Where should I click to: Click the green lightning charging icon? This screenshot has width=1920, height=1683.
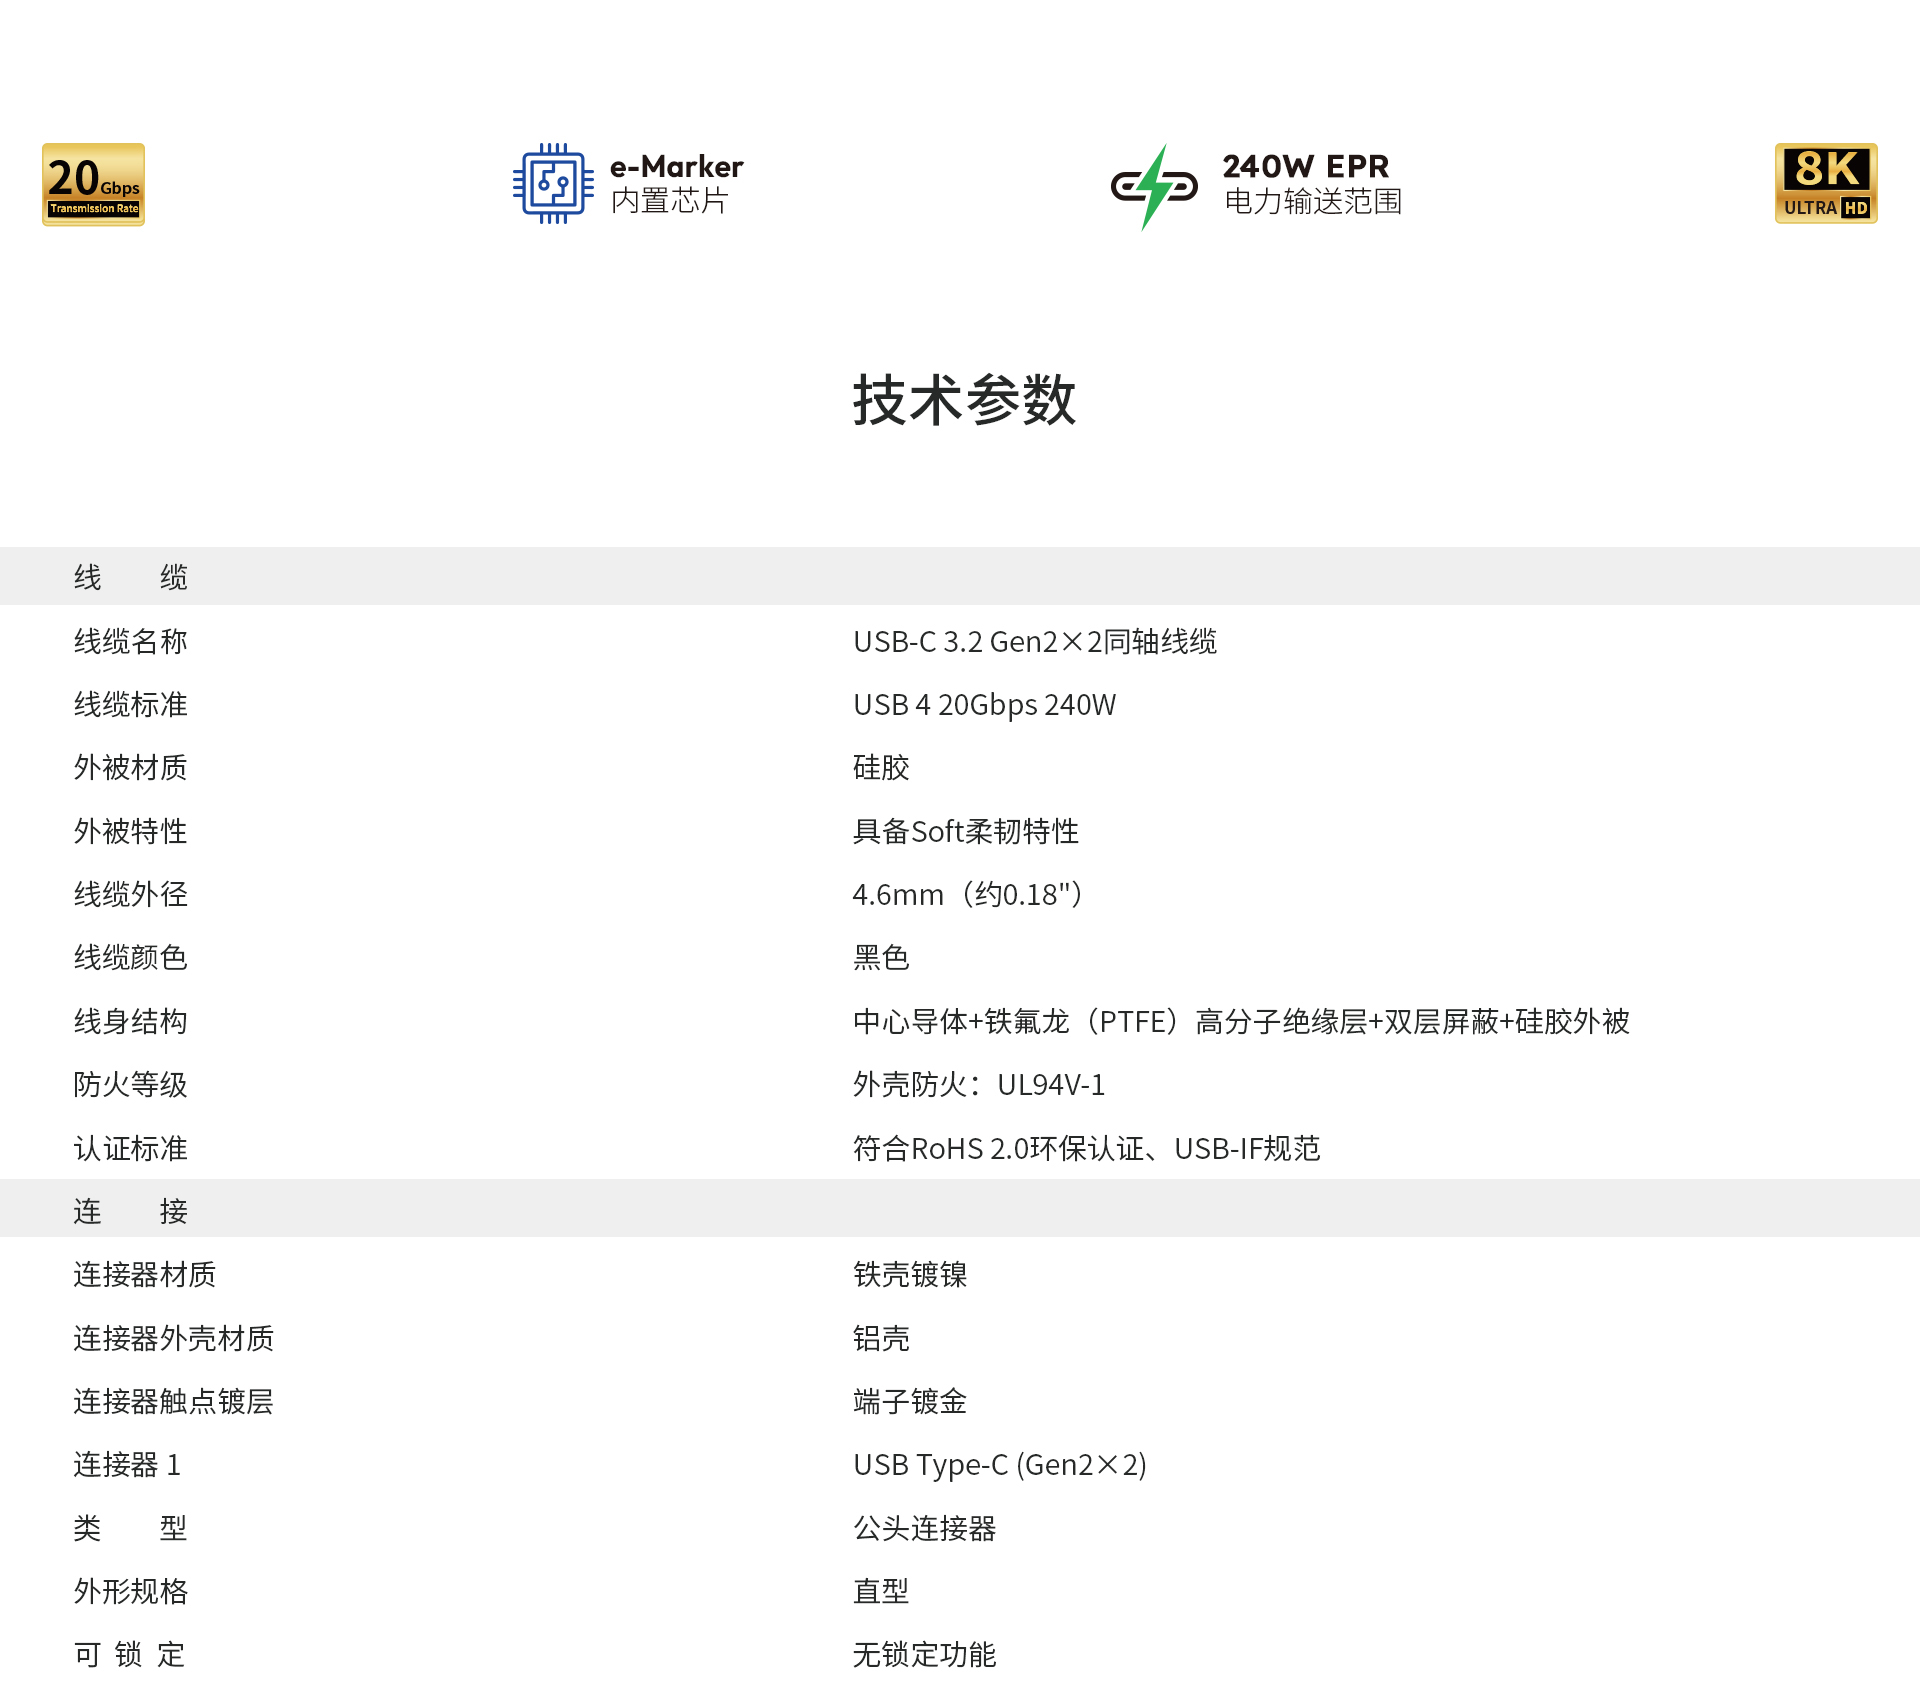(x=1154, y=186)
